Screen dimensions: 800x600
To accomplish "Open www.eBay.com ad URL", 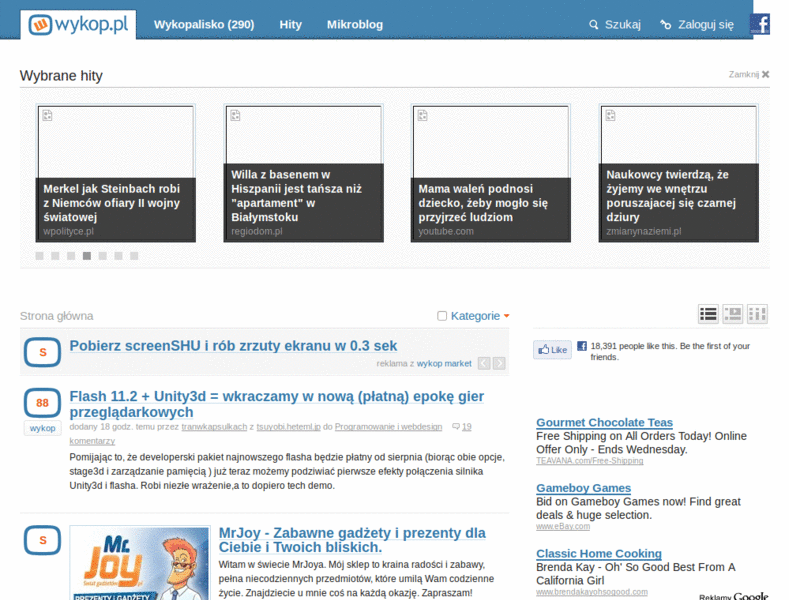I will [563, 526].
